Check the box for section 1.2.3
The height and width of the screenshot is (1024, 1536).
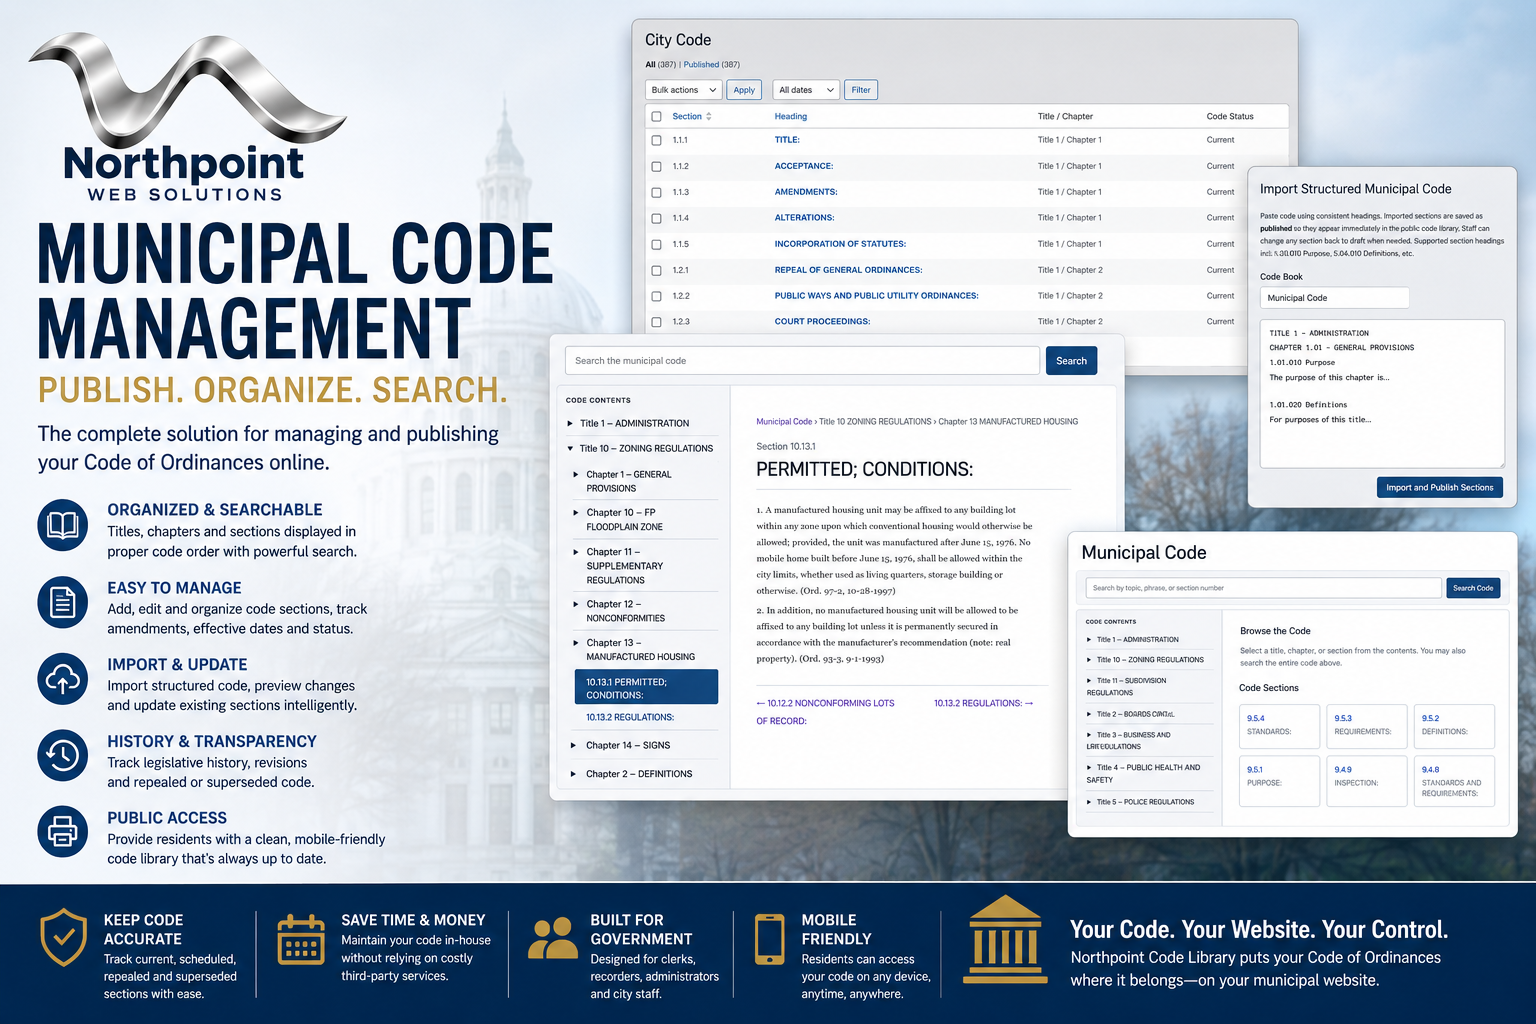(x=657, y=323)
